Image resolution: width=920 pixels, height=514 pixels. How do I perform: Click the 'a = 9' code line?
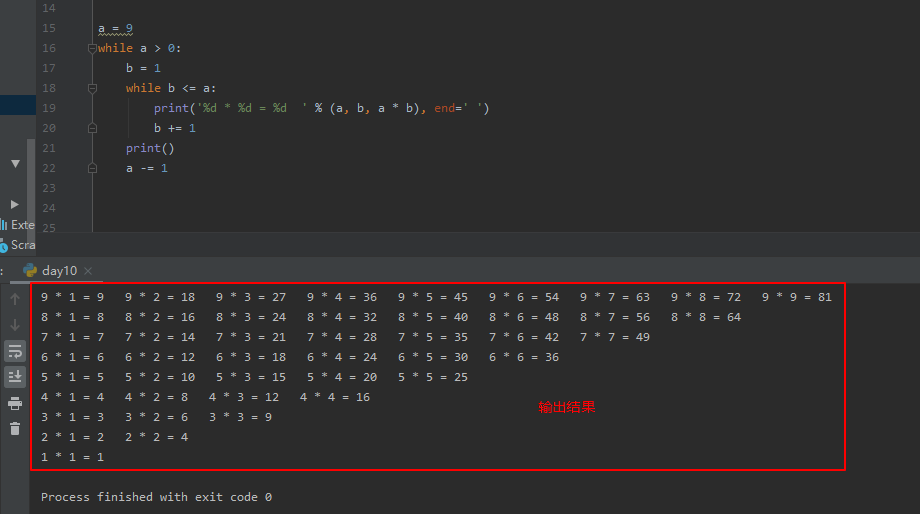[116, 28]
